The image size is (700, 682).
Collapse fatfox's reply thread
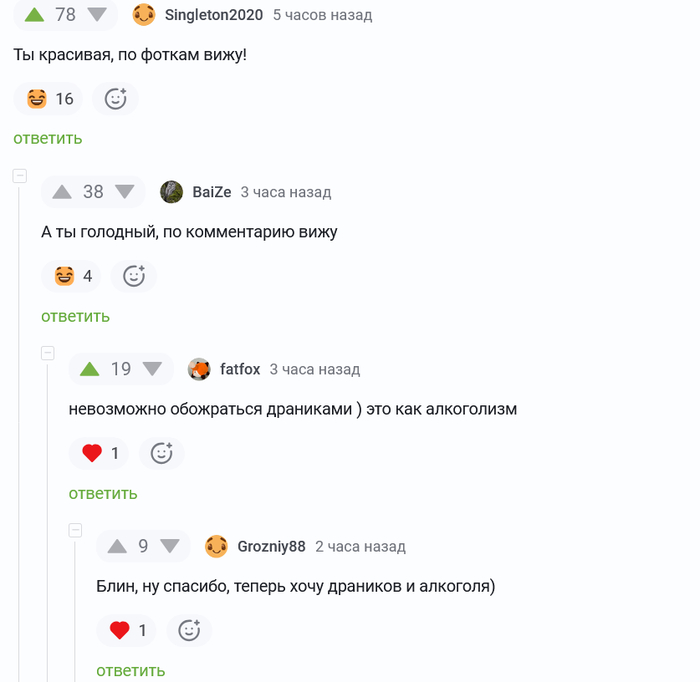tap(48, 353)
